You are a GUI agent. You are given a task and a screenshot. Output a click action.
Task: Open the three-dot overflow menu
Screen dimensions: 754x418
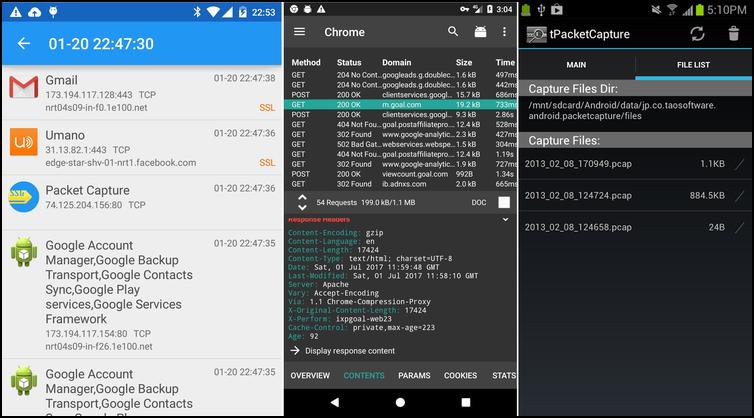click(x=504, y=32)
